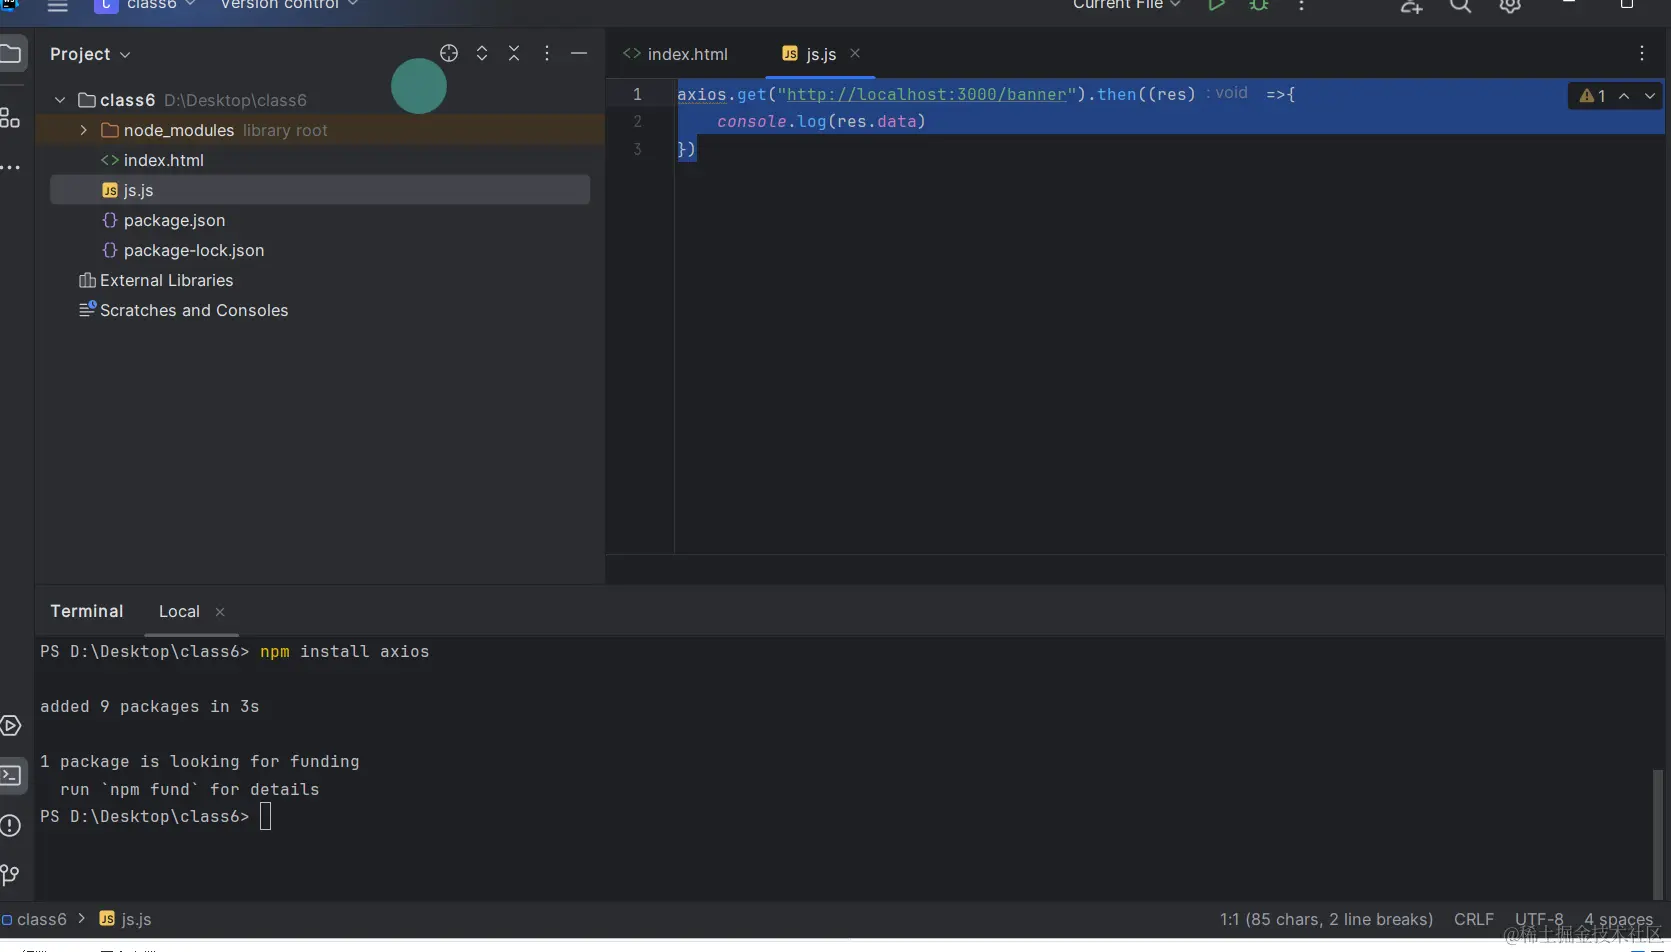The width and height of the screenshot is (1671, 952).
Task: Go to previous highlighted problem arrow
Action: [1624, 96]
